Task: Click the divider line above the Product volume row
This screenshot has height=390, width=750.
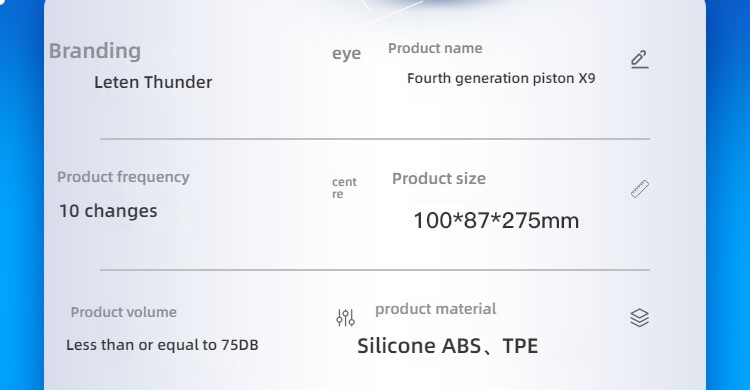Action: pyautogui.click(x=375, y=270)
